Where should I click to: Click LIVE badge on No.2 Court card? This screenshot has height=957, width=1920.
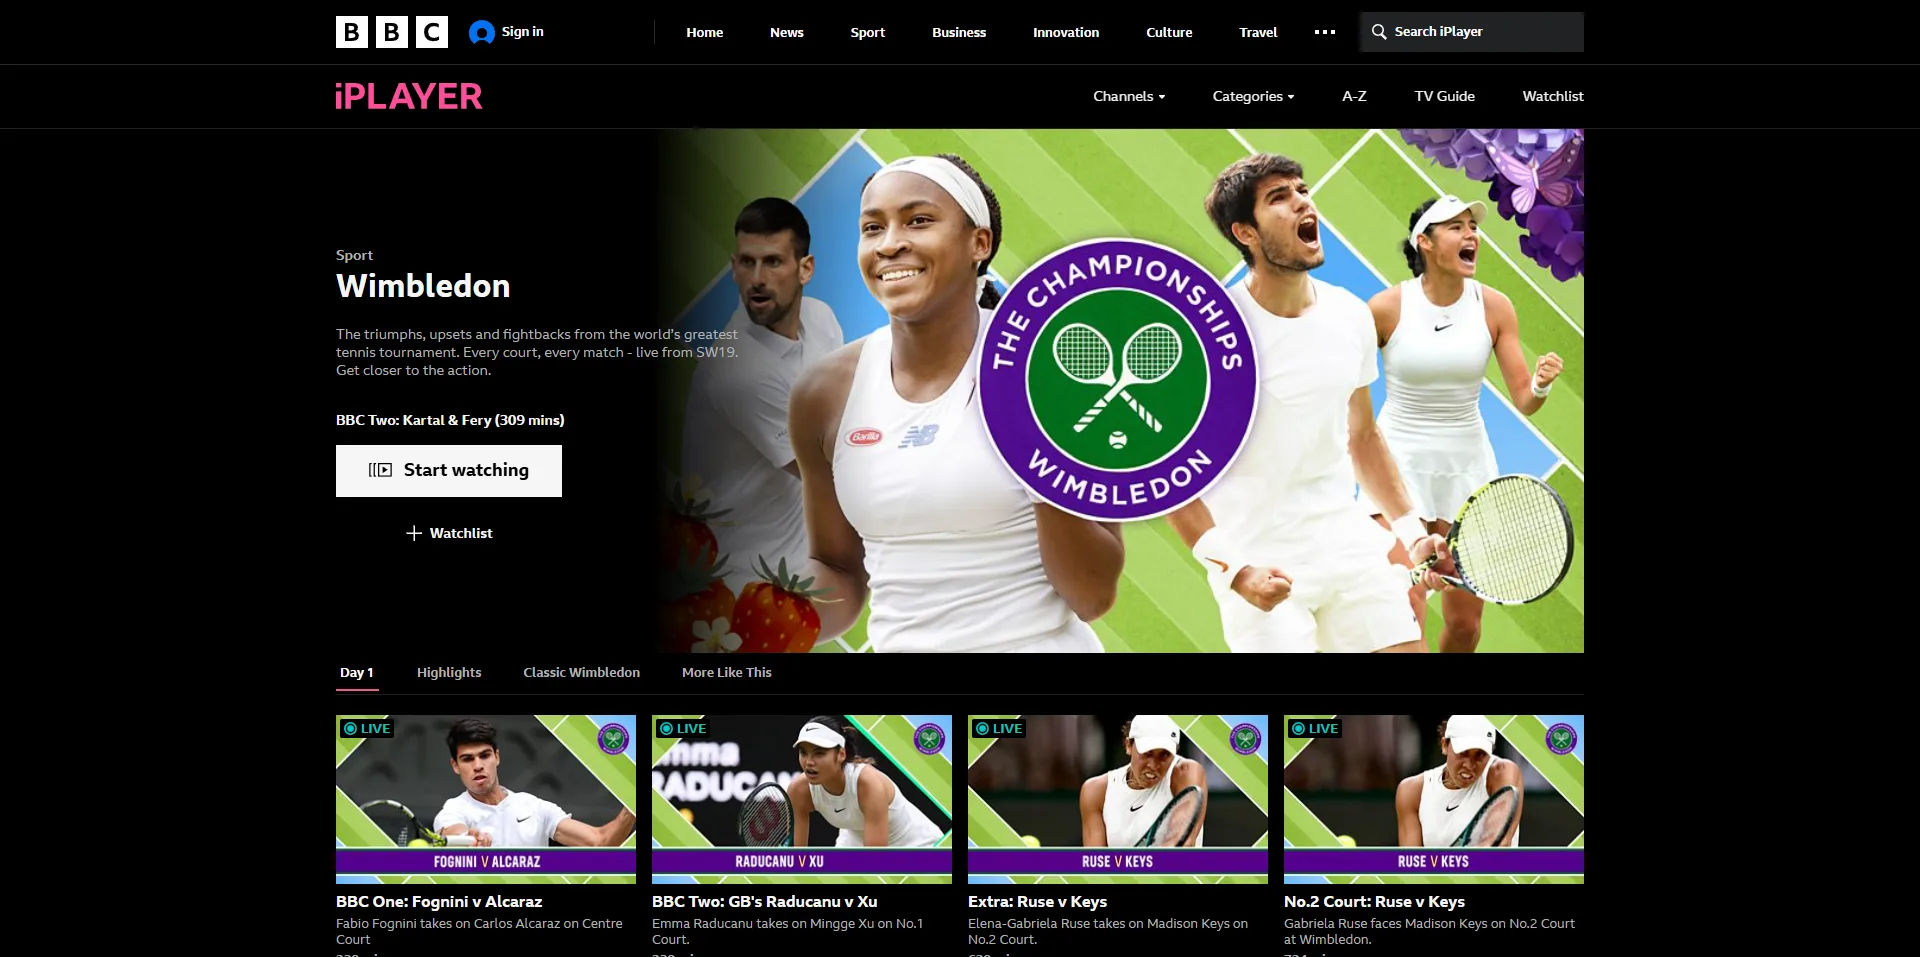pyautogui.click(x=1314, y=728)
